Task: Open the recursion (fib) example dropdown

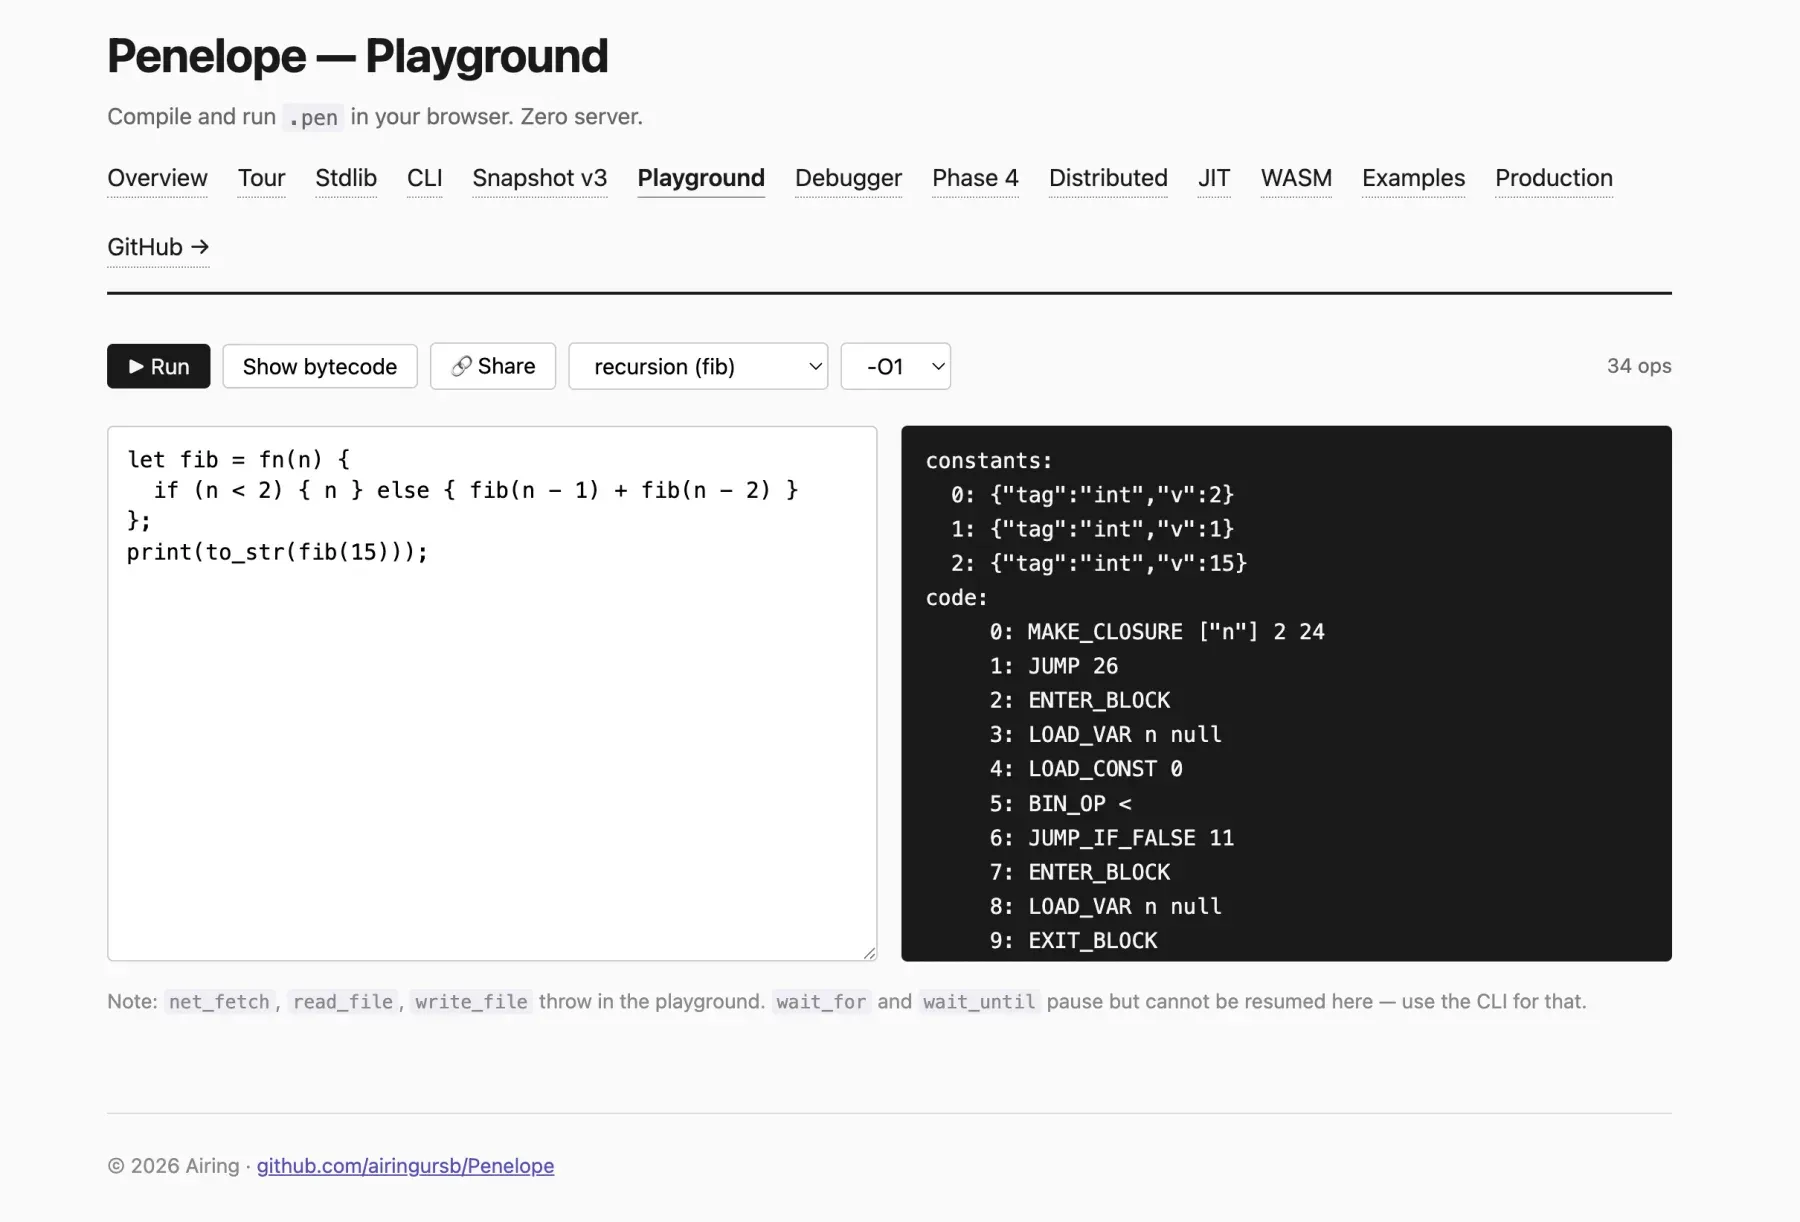Action: 698,366
